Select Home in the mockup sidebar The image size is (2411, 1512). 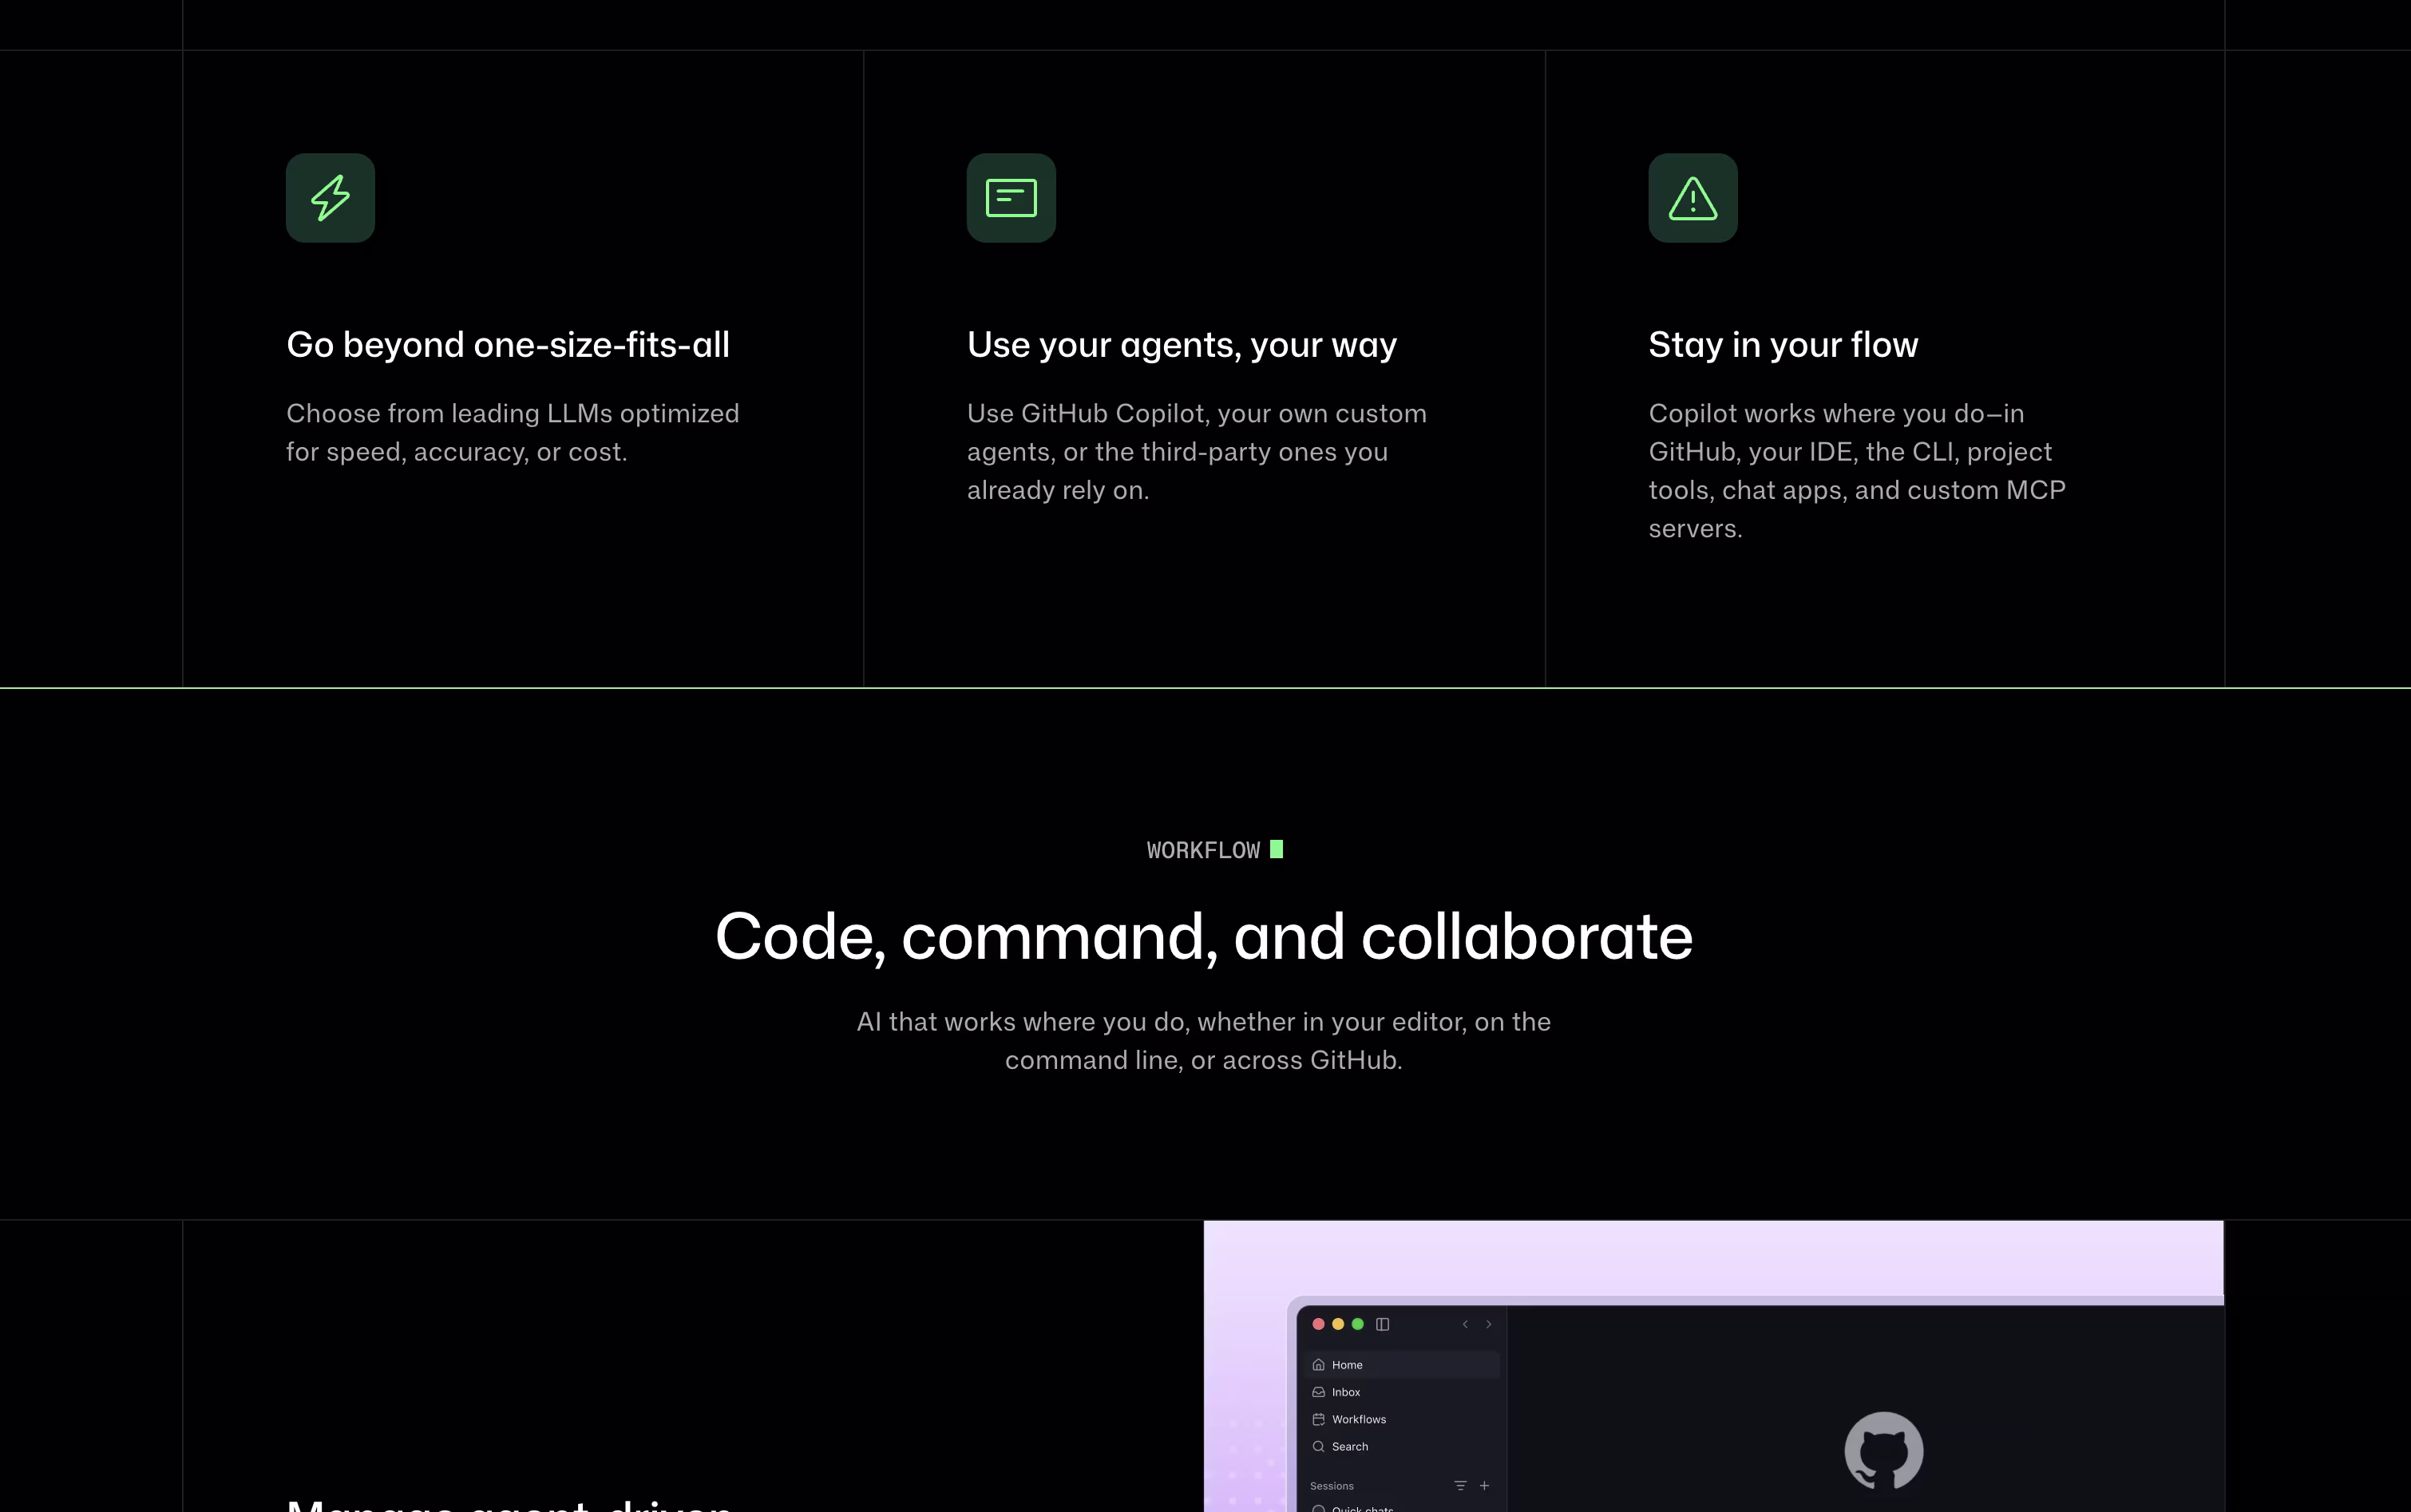(1402, 1365)
